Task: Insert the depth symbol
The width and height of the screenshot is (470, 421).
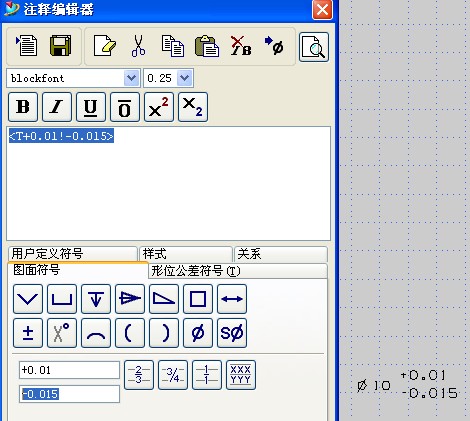Action: [96, 299]
